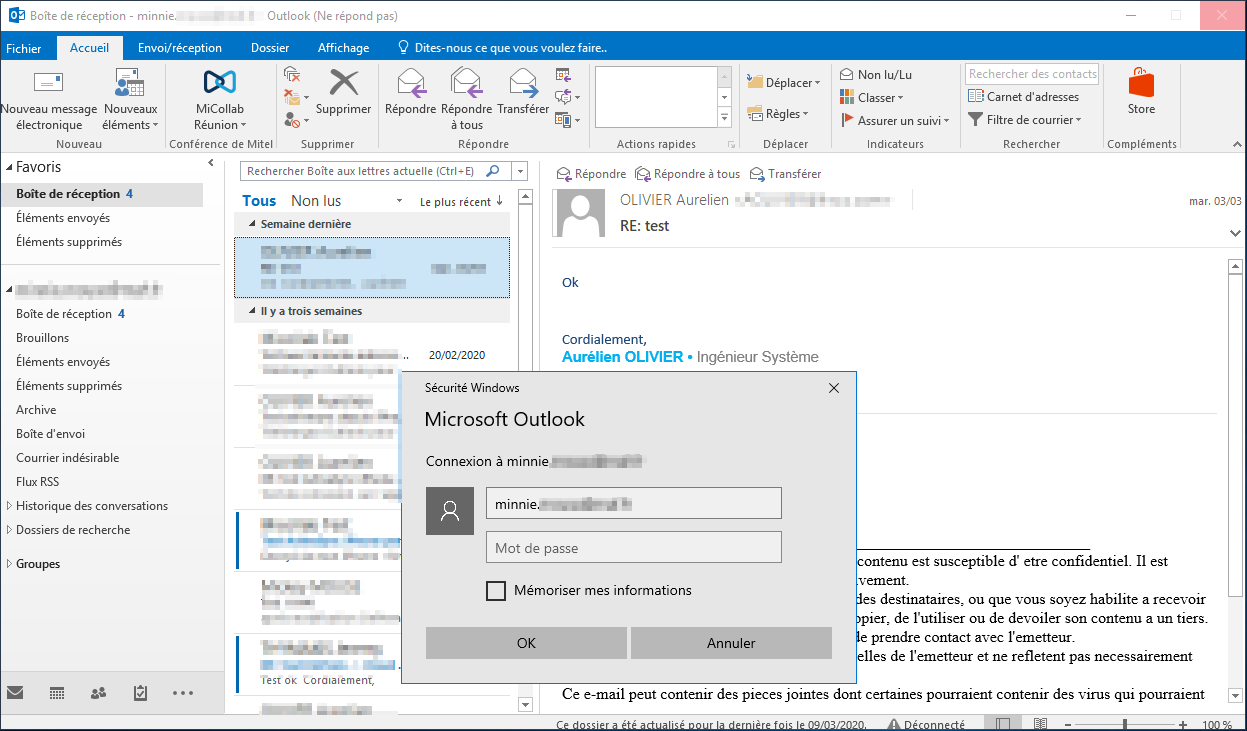This screenshot has height=731, width=1247.
Task: Open the Nouveaux éléments dropdown
Action: [130, 100]
